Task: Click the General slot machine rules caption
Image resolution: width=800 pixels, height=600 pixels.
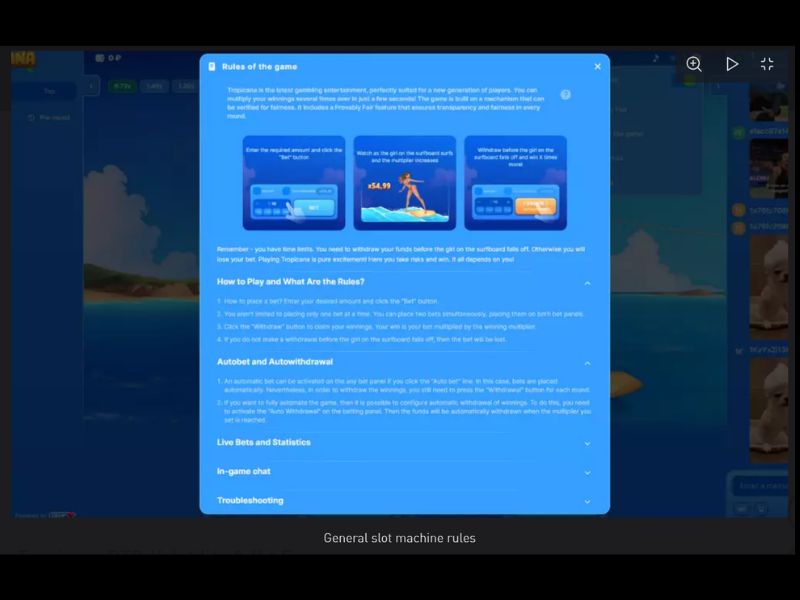Action: 400,538
